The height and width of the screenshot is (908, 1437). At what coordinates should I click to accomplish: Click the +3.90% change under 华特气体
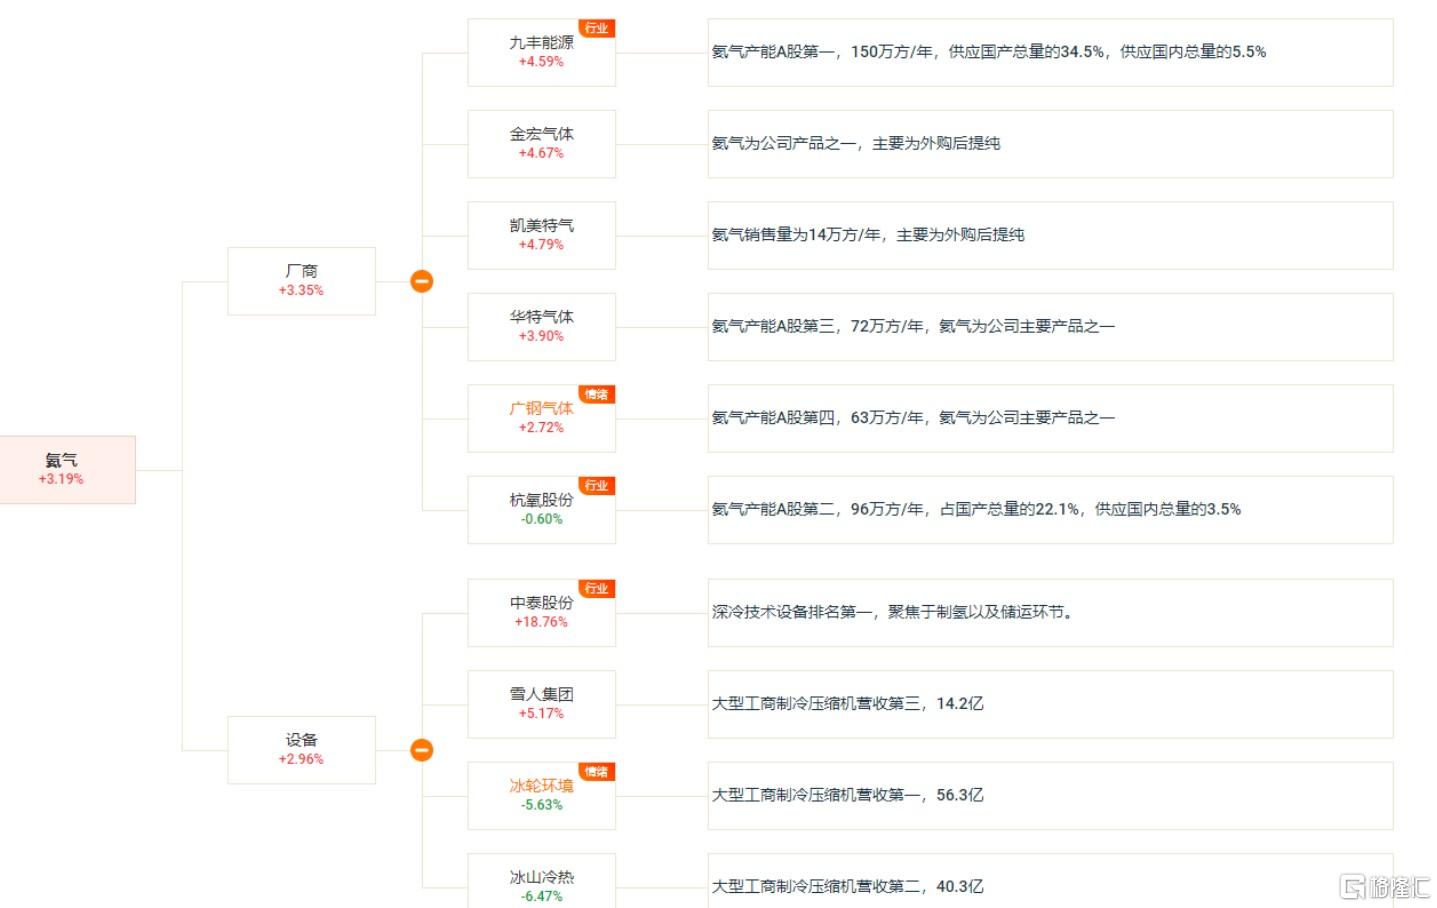click(x=541, y=336)
